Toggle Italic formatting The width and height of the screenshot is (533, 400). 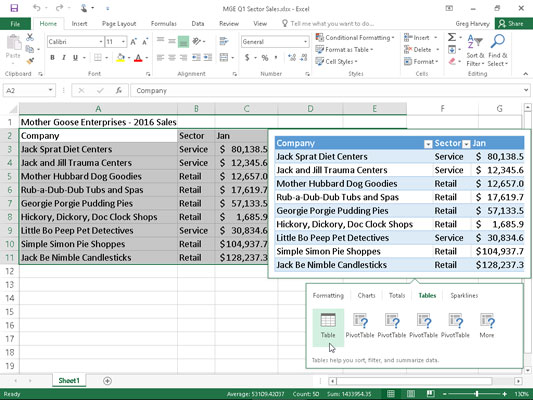(x=64, y=58)
